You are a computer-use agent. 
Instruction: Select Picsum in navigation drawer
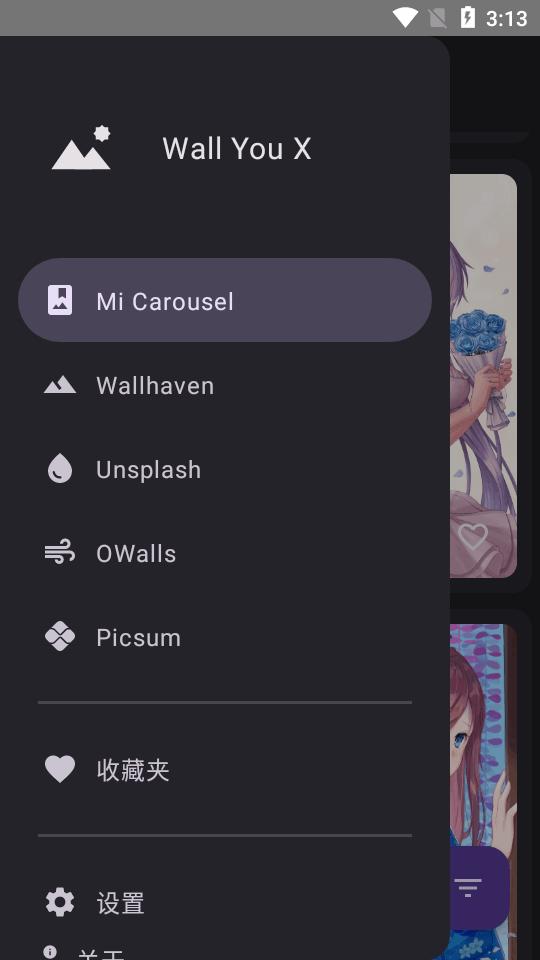coord(225,637)
